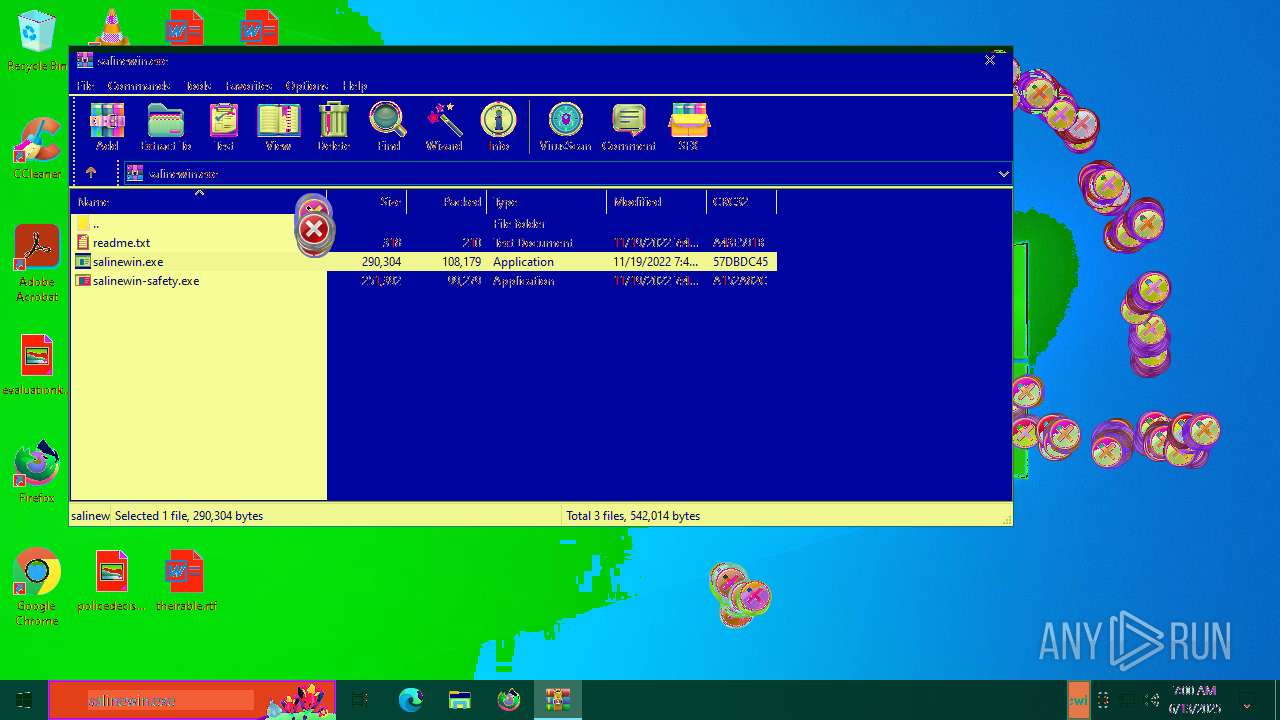
Task: Click the Add toolbar icon in WinRAR
Action: 106,126
